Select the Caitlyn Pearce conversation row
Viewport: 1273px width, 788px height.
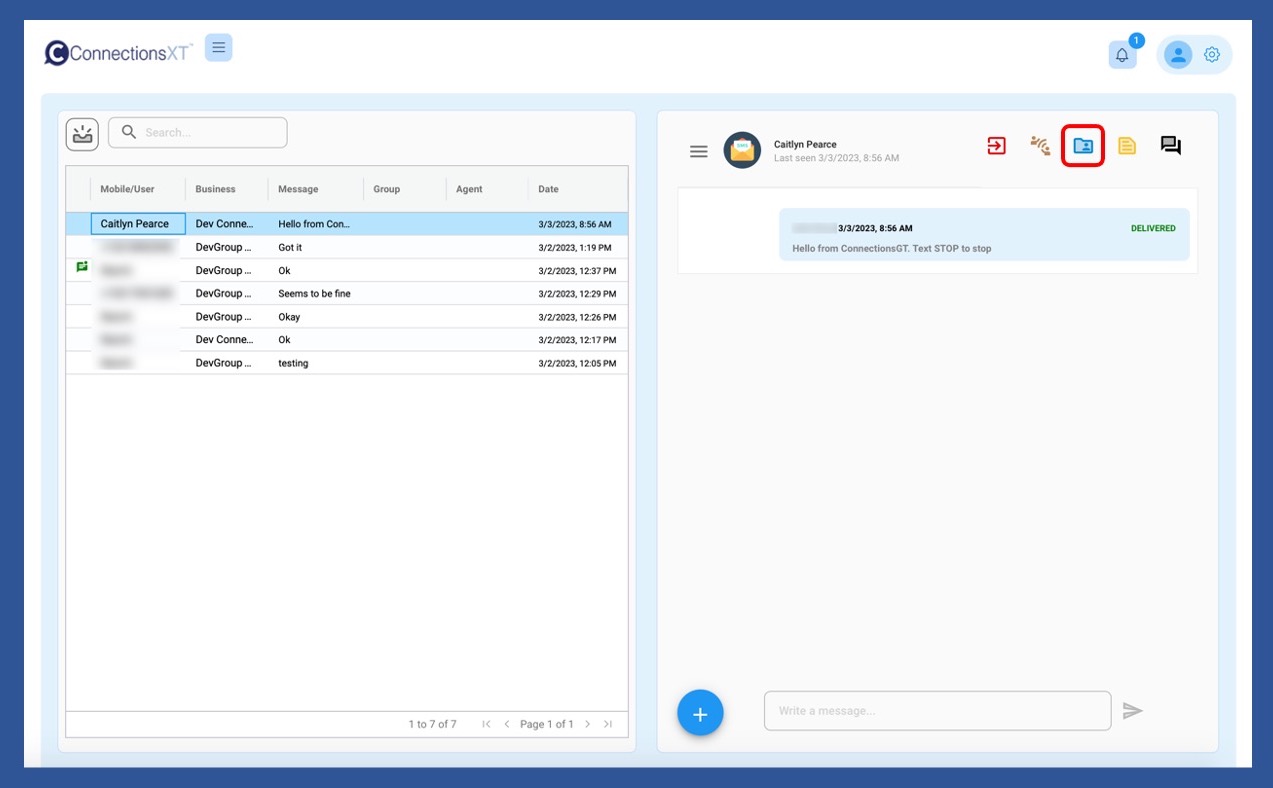[135, 224]
